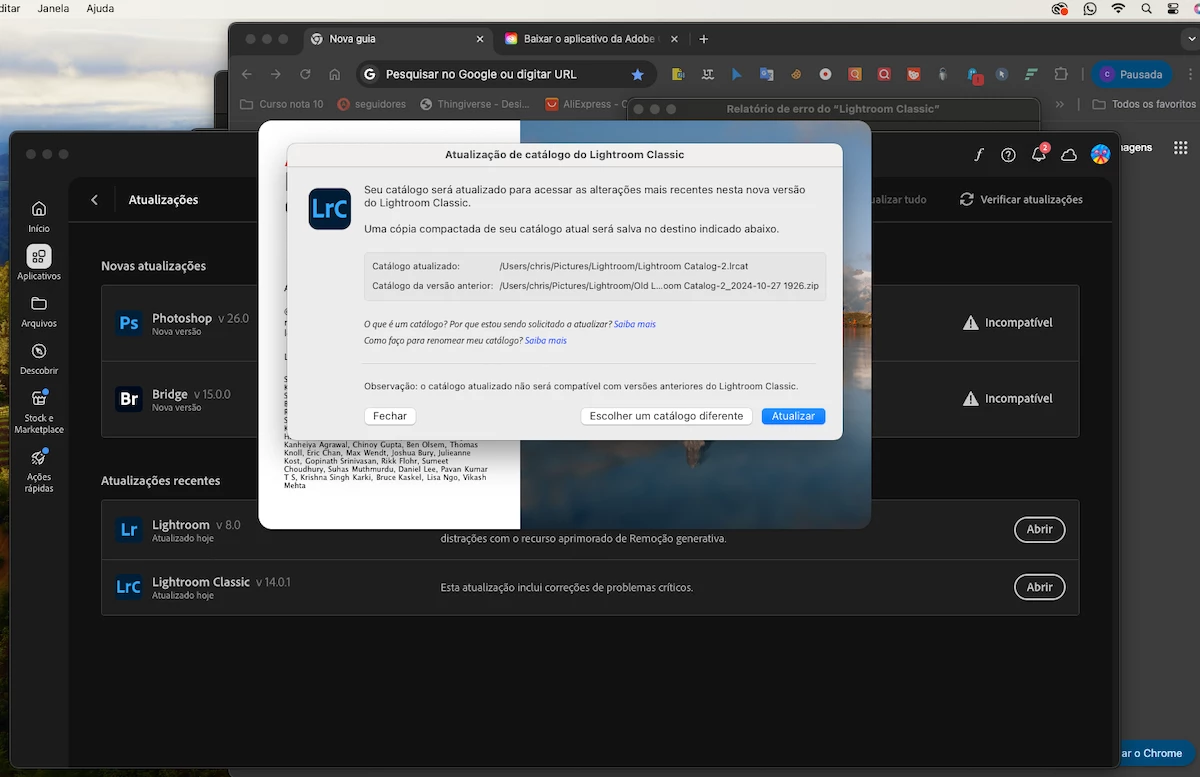The image size is (1200, 777).
Task: Open Lightroom with its Abrir button
Action: point(1039,530)
